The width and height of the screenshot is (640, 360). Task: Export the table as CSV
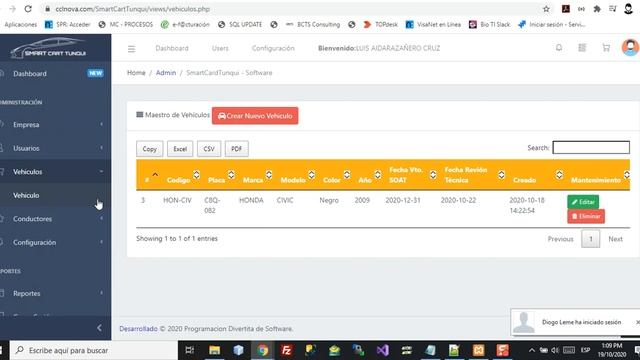[x=209, y=149]
